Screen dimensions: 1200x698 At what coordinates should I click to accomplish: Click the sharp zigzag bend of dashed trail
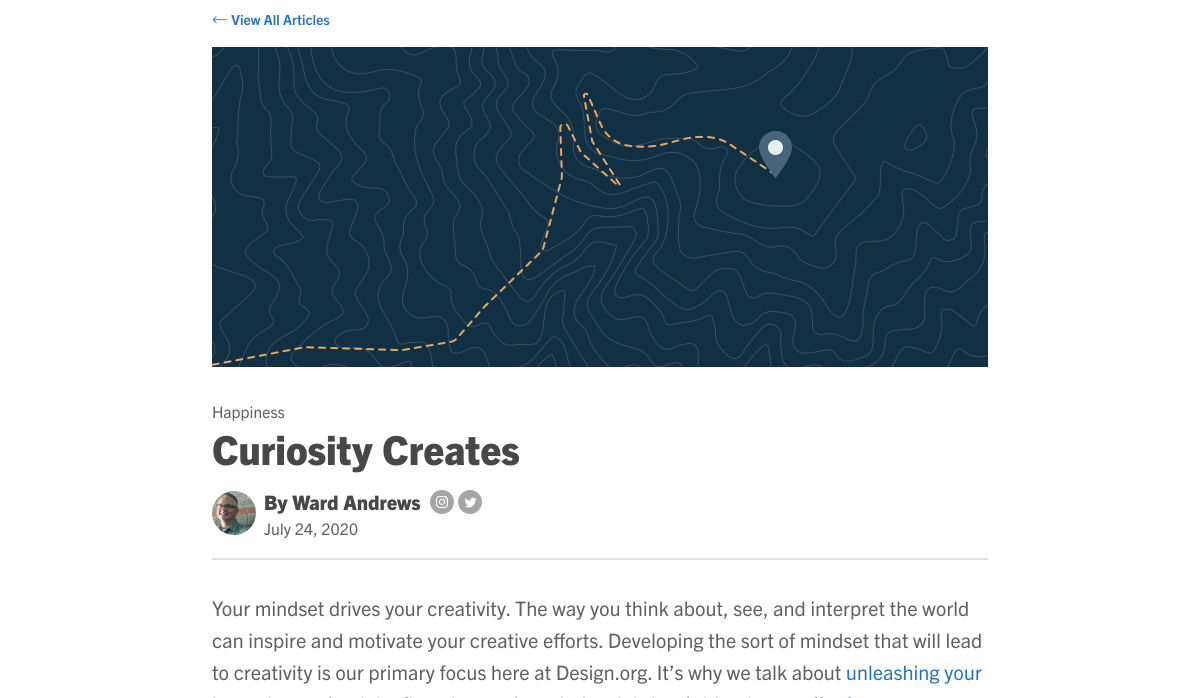pos(617,183)
